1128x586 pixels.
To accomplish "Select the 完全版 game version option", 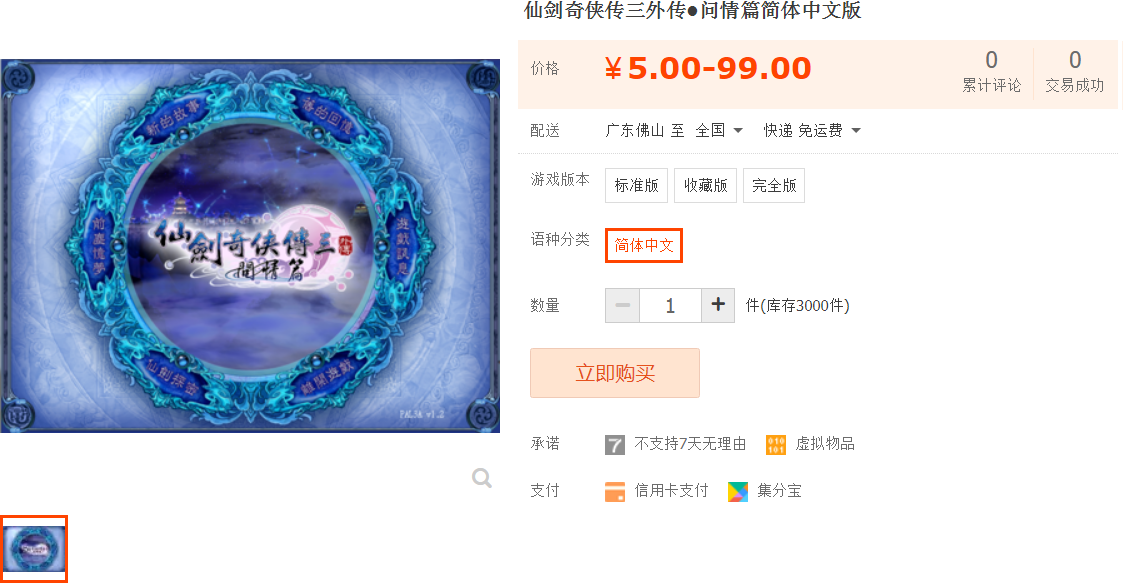I will tap(774, 186).
